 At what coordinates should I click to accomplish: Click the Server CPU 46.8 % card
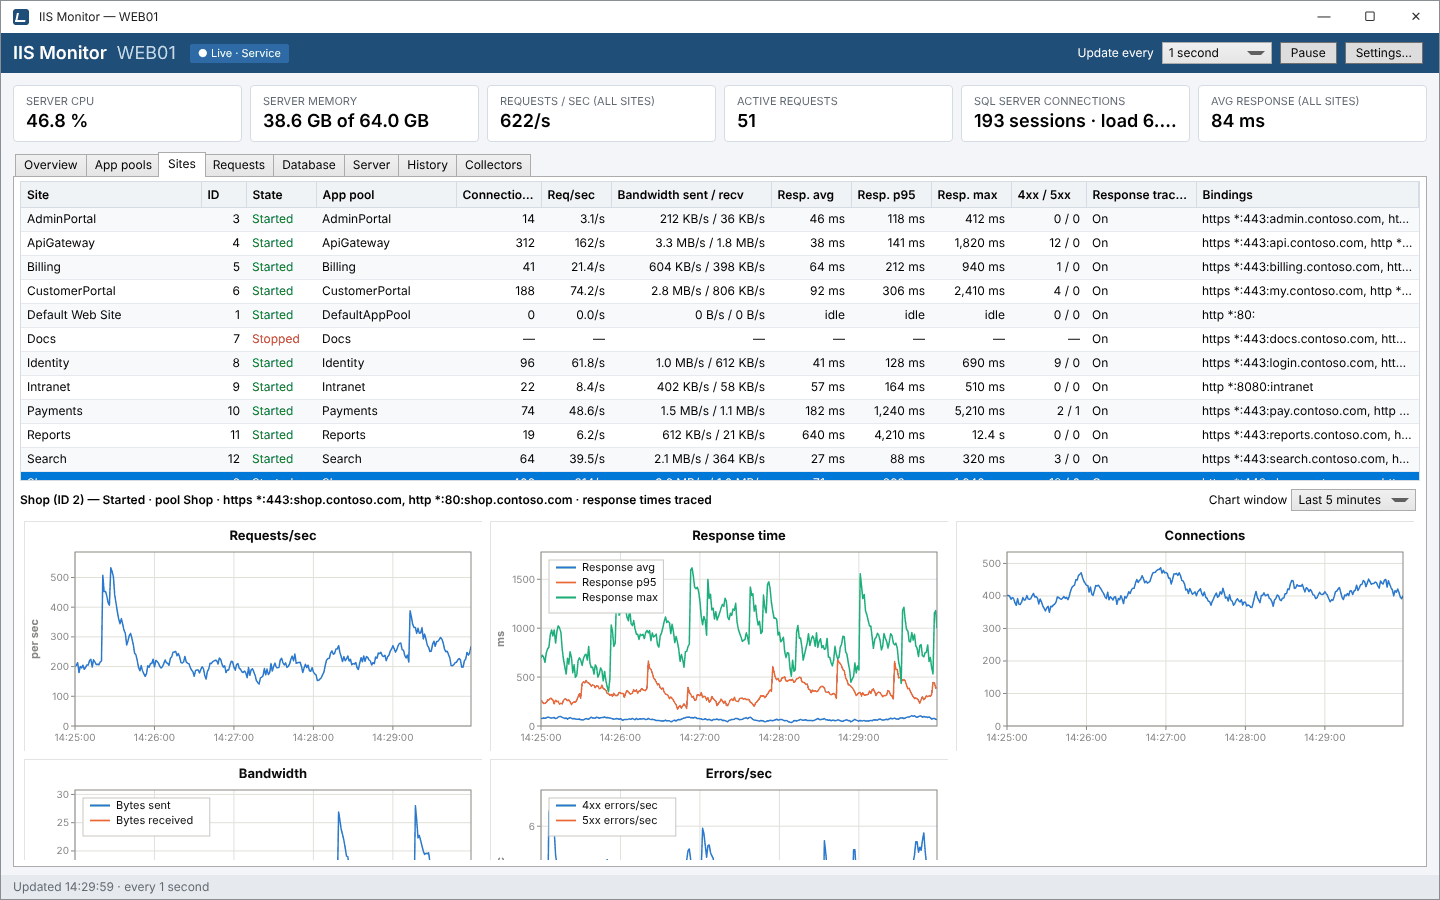(127, 113)
